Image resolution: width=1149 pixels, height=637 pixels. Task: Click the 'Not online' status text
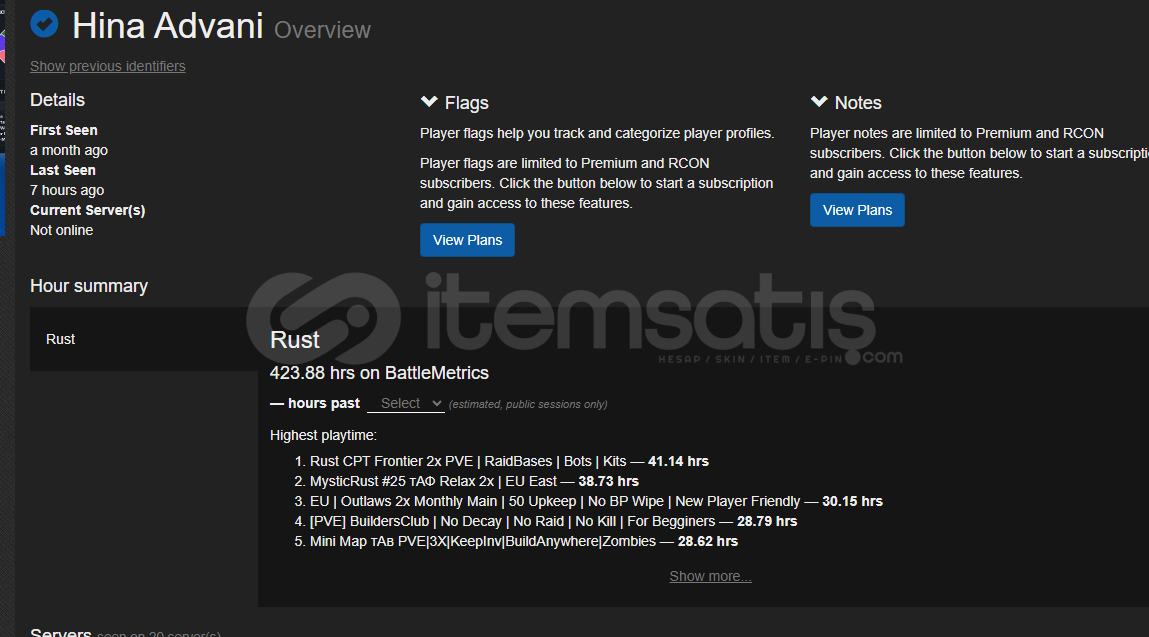pos(62,230)
